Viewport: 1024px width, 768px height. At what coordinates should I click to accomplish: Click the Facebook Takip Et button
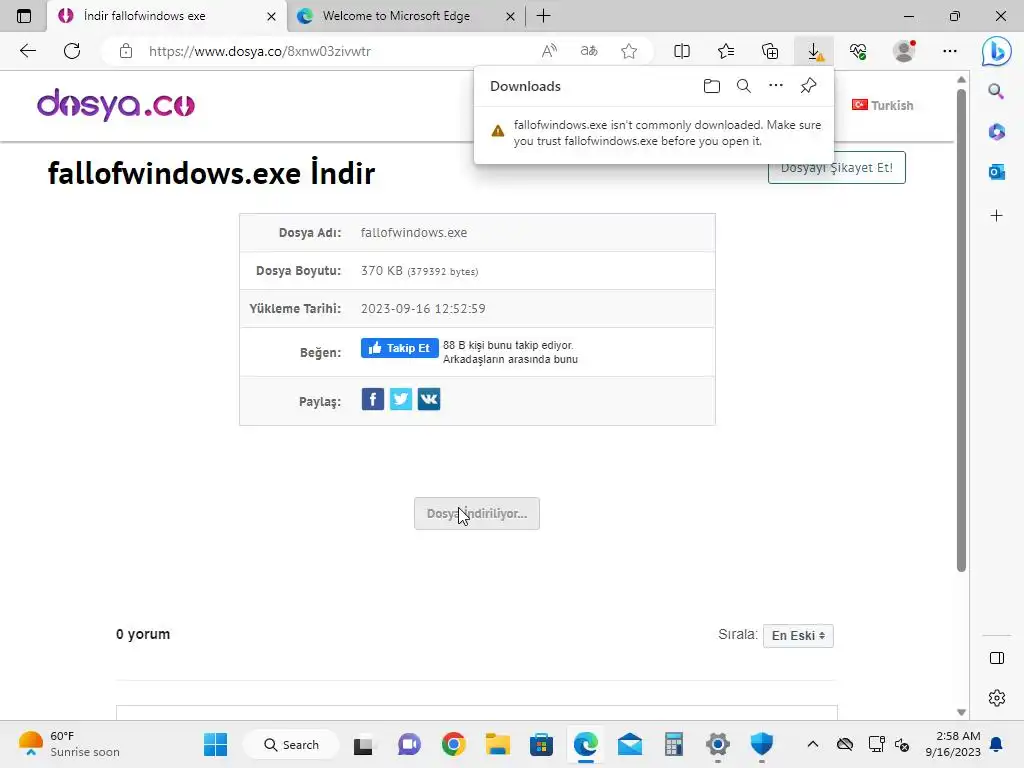tap(400, 348)
